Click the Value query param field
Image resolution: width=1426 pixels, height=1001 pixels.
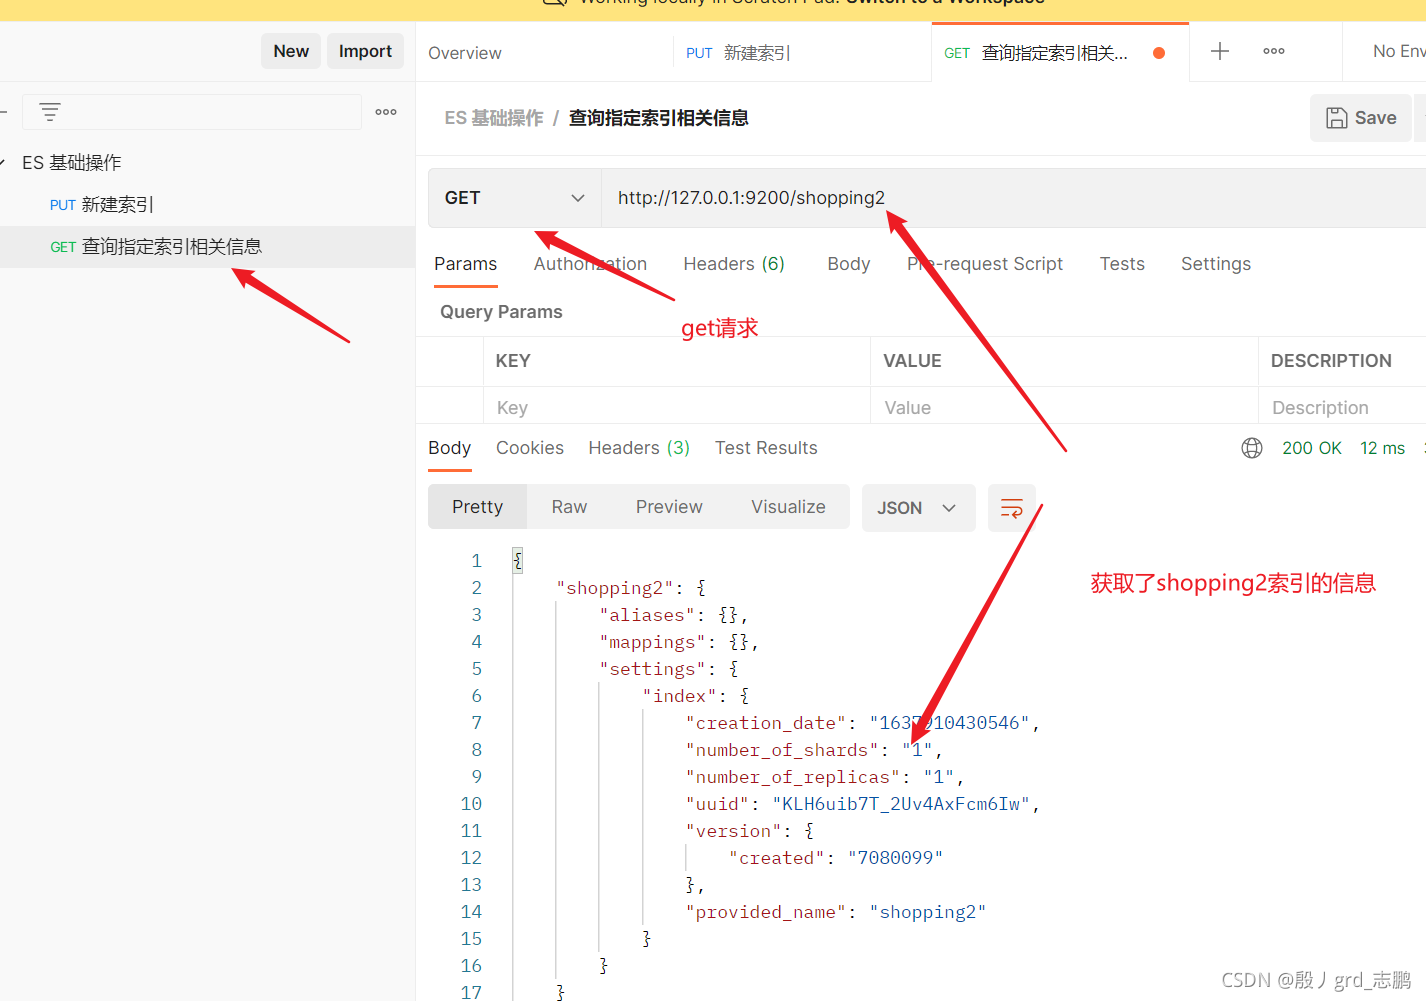1064,407
